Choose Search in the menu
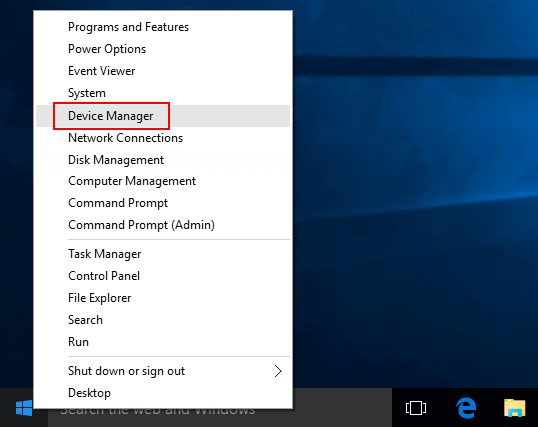538x427 pixels. [x=163, y=320]
